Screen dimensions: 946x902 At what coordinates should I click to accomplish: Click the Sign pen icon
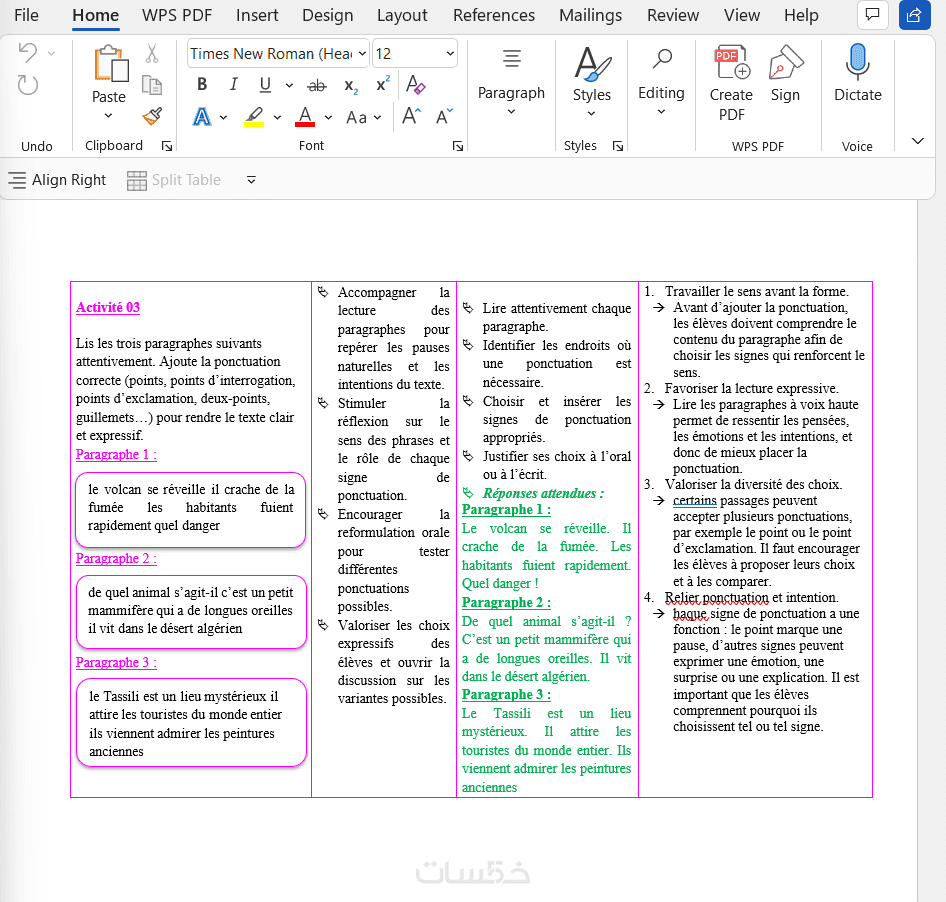click(x=786, y=62)
